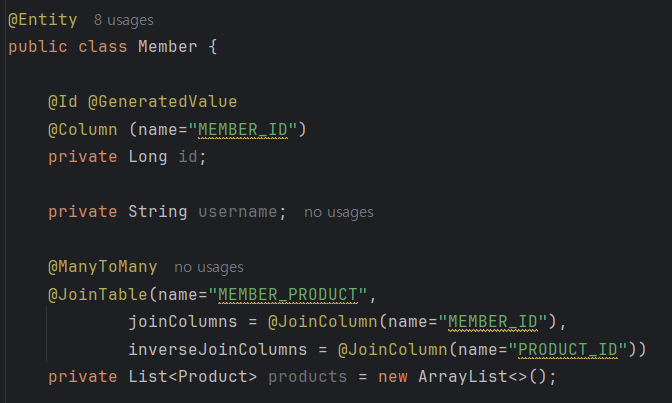Click the @GeneratedValue annotation
672x403 pixels.
tap(162, 102)
